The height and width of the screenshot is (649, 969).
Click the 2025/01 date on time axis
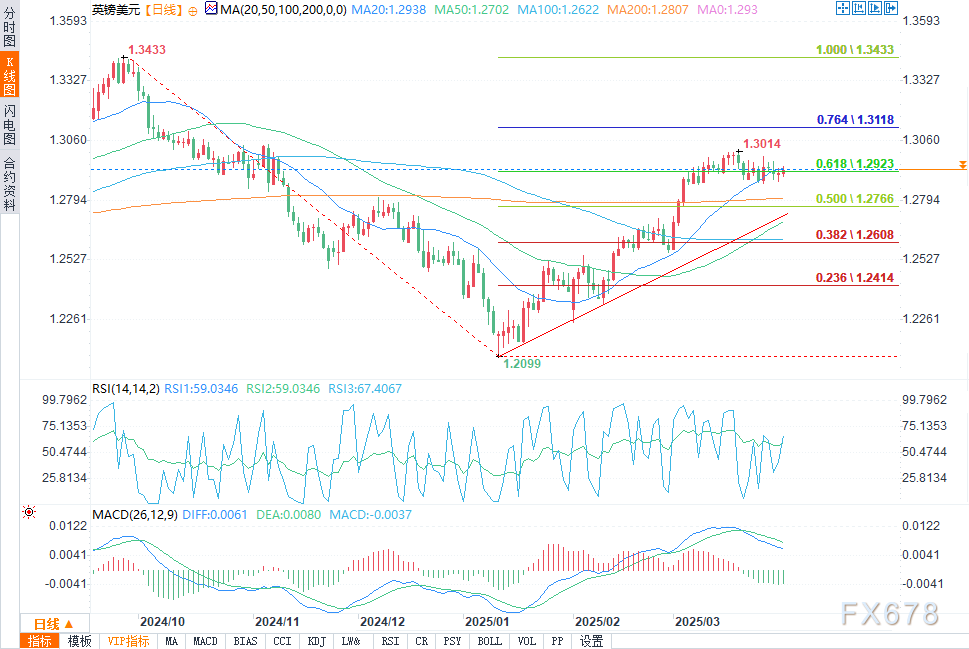click(487, 622)
